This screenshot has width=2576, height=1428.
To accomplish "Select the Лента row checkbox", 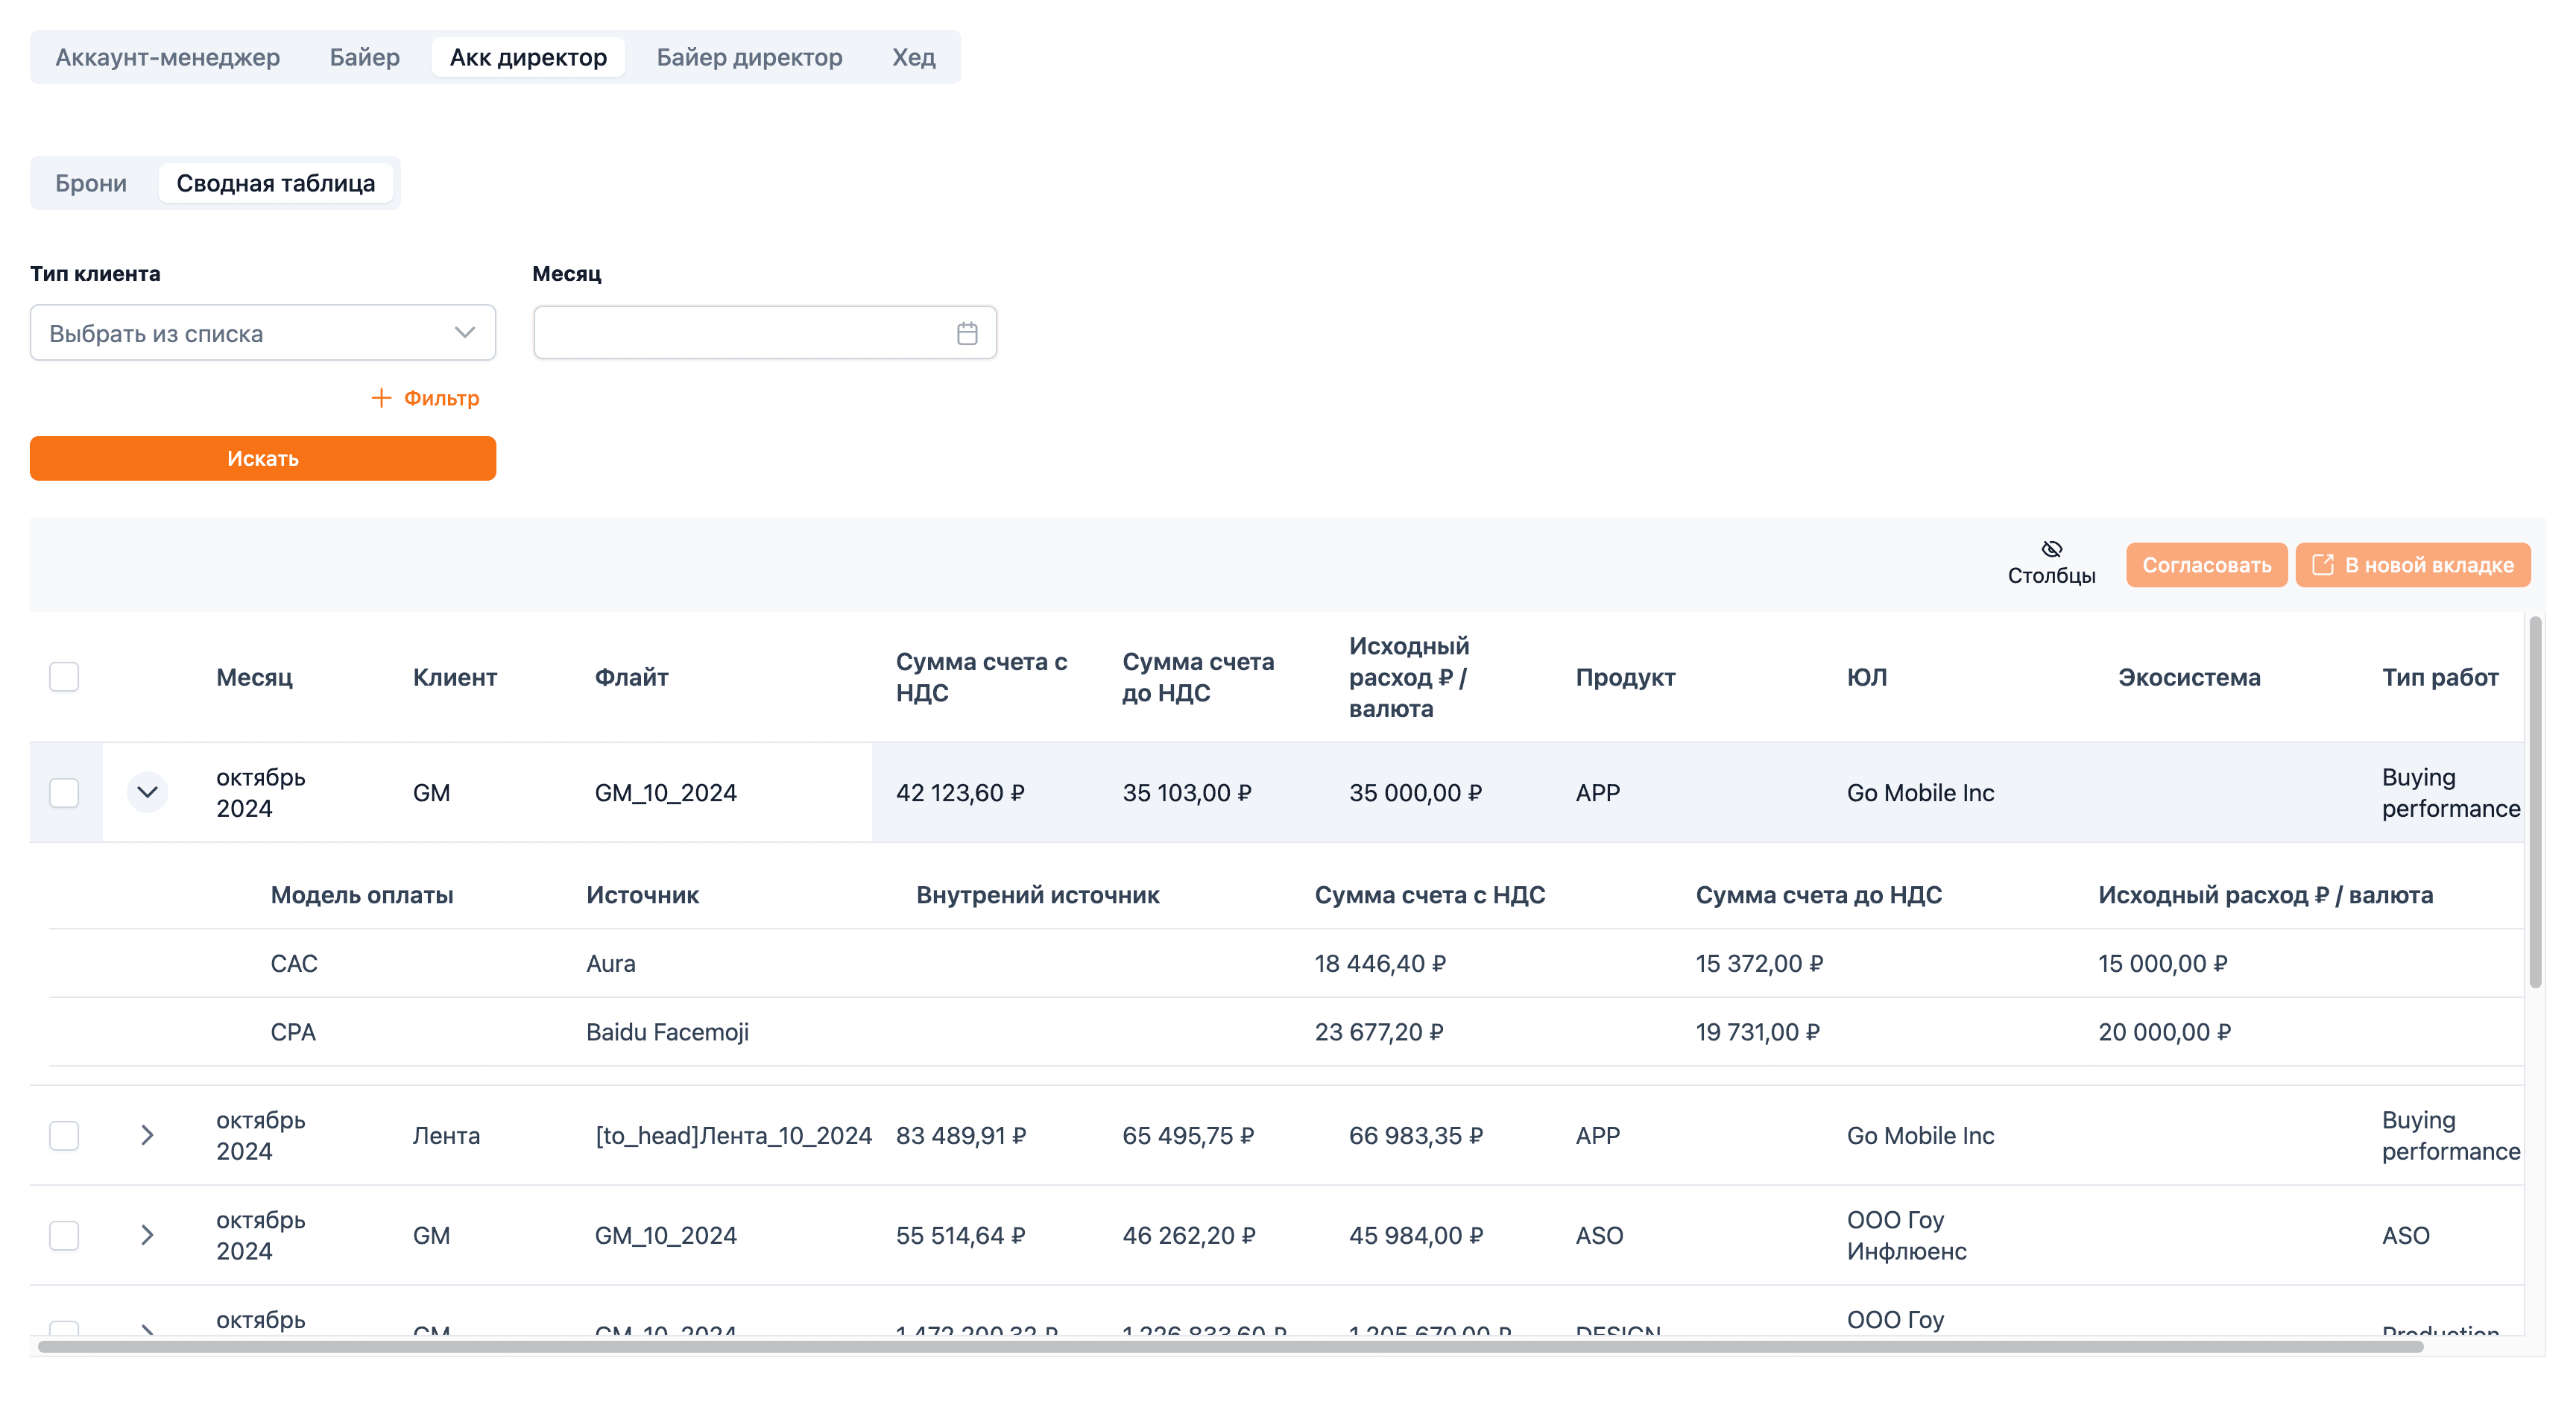I will 64,1135.
